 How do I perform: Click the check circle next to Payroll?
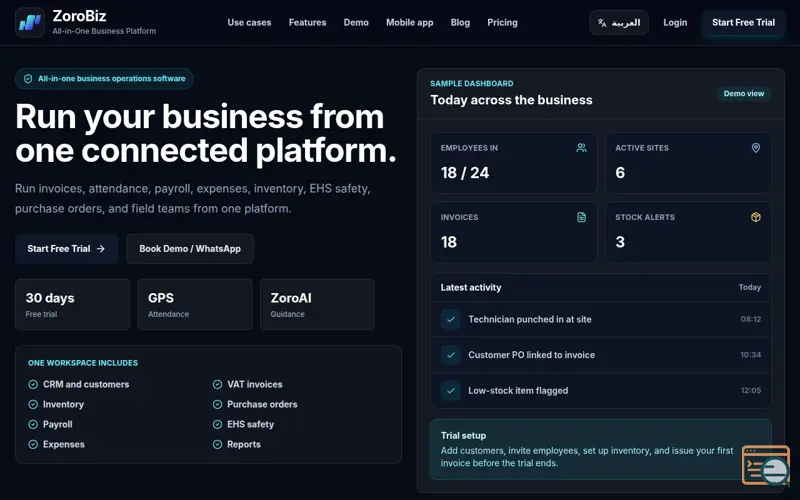pos(33,424)
